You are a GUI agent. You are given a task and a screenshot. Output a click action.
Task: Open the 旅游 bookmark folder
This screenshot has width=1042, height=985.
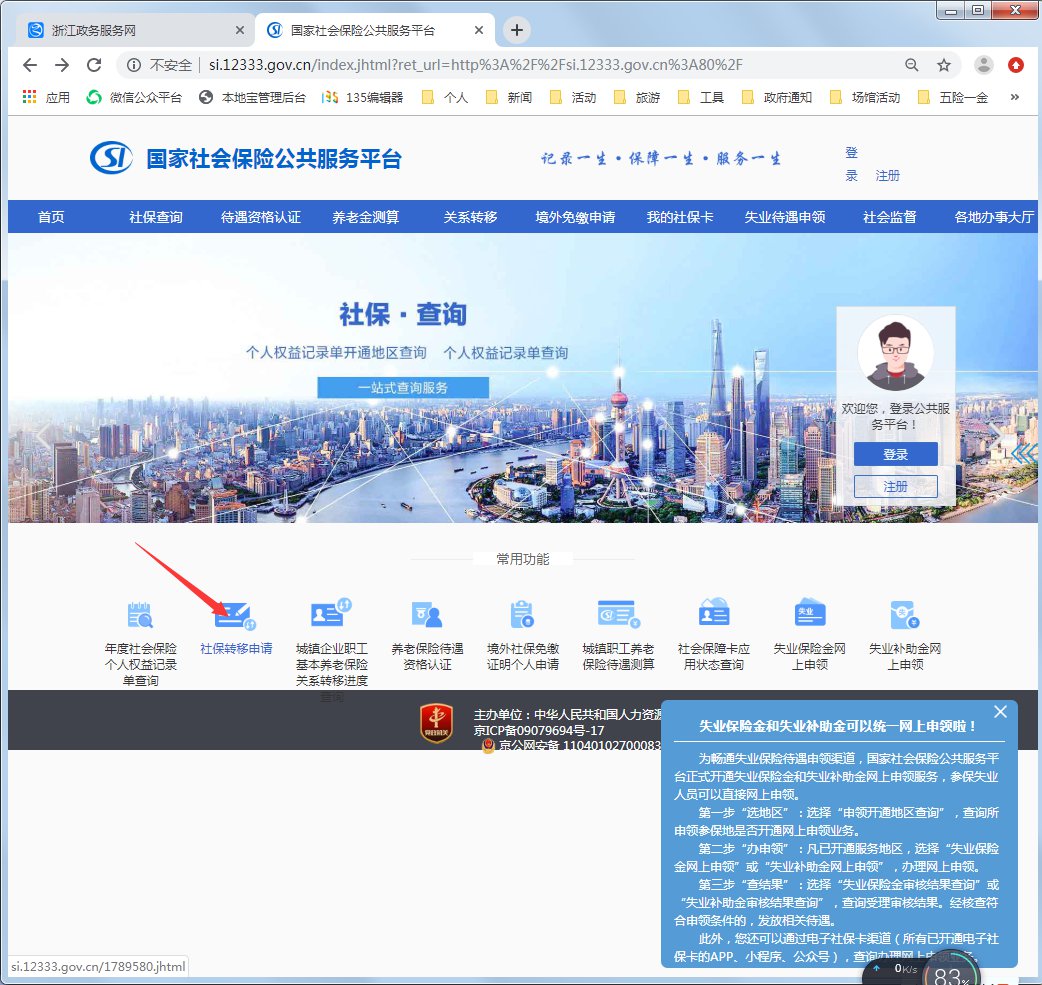(637, 97)
